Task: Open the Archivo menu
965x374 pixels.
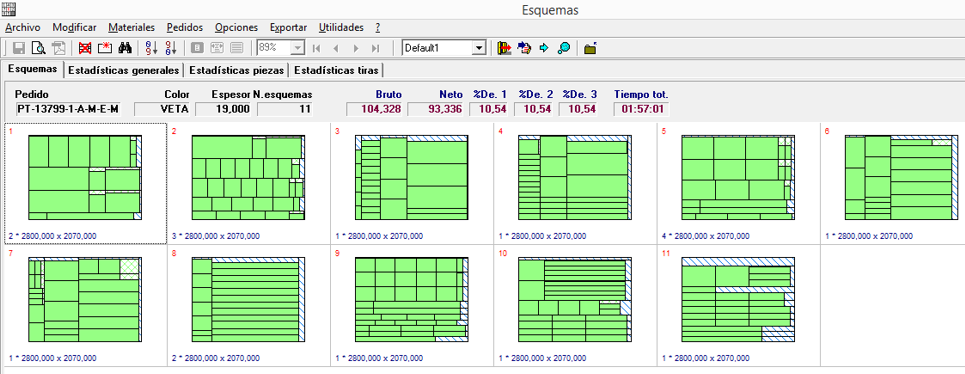Action: click(x=23, y=28)
